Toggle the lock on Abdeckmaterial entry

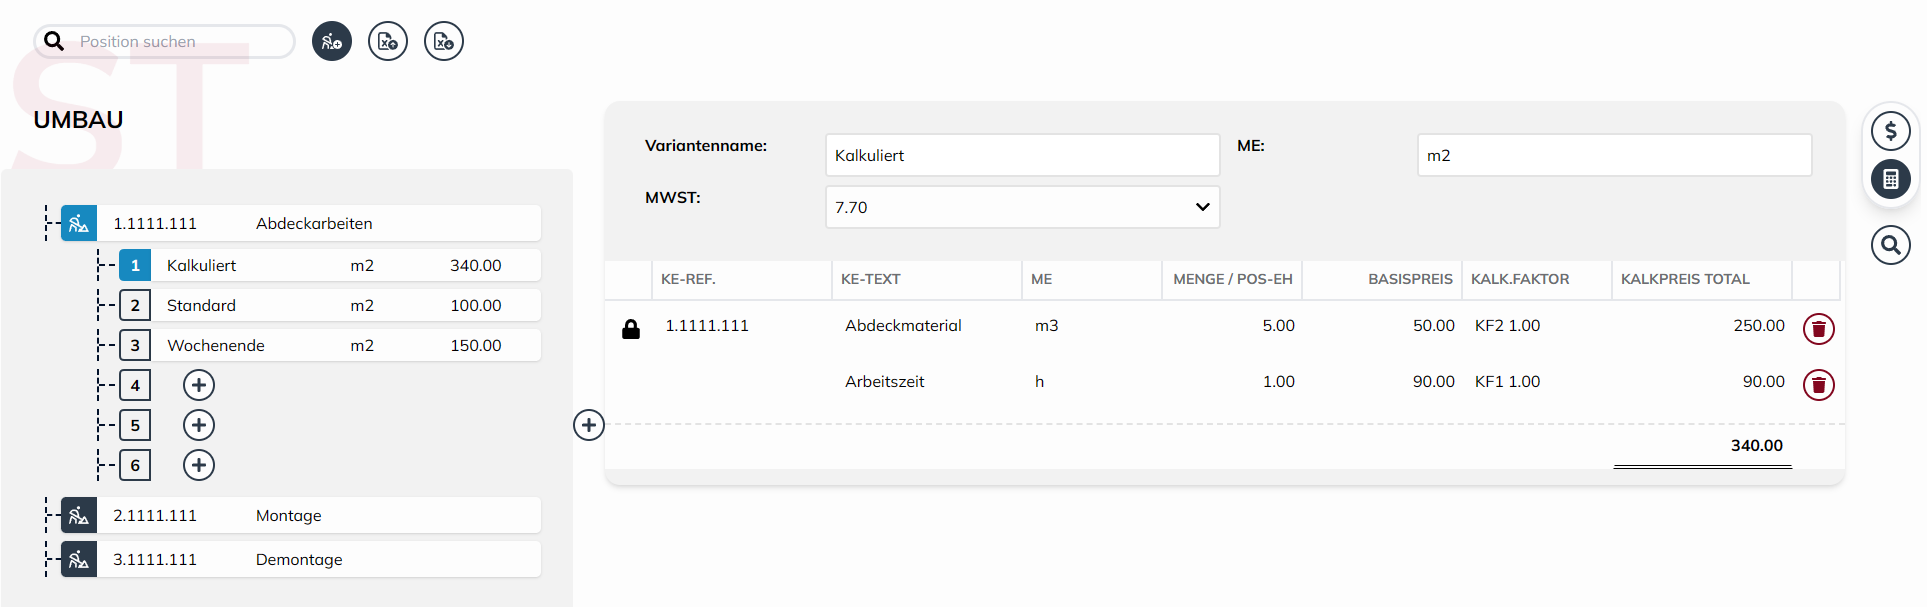[x=631, y=329]
